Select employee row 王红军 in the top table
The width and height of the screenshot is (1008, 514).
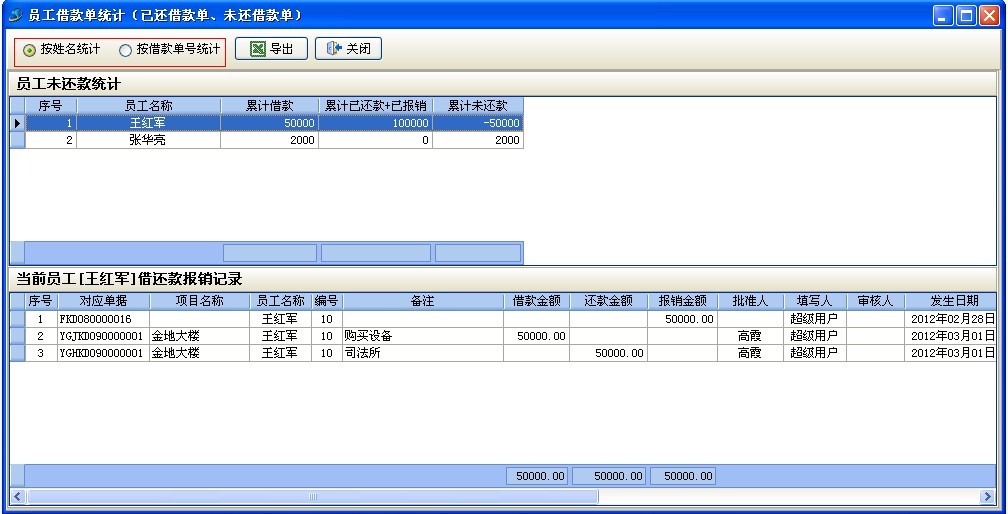[148, 123]
